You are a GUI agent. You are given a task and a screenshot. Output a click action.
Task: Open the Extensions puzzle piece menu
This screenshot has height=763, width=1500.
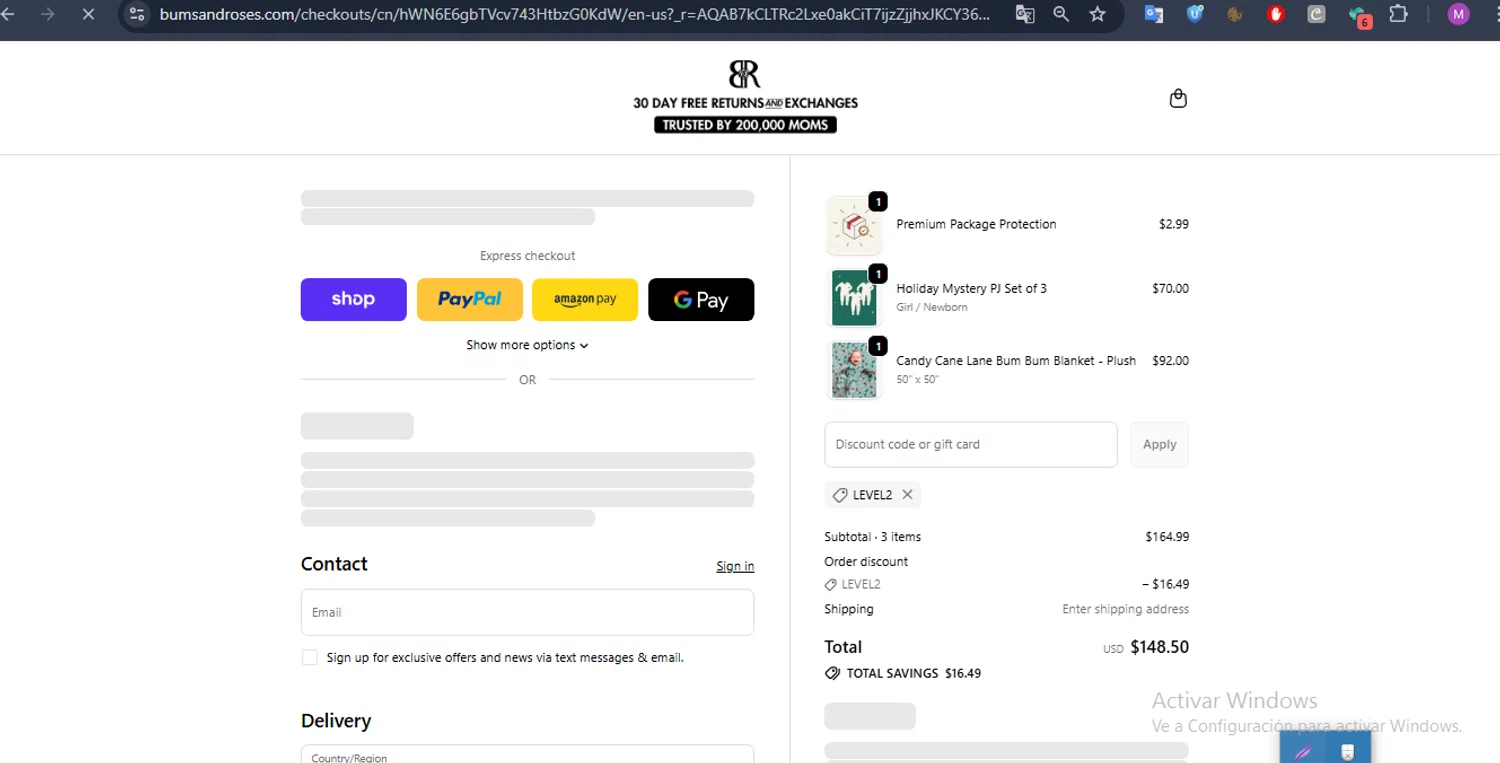(x=1399, y=14)
